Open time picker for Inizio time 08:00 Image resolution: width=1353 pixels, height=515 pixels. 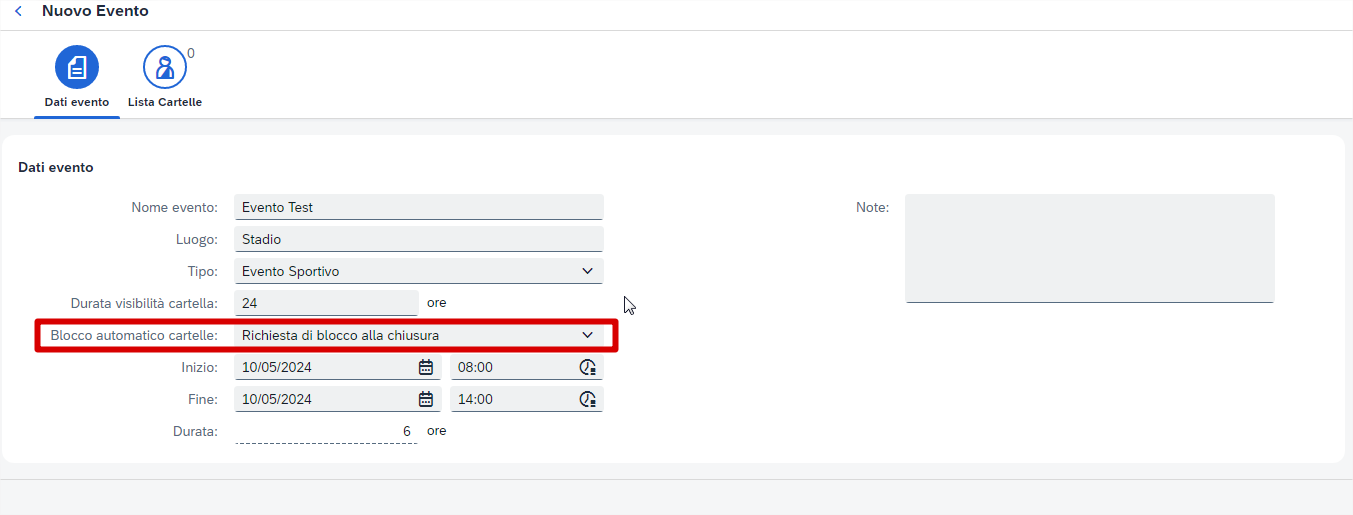tap(588, 367)
